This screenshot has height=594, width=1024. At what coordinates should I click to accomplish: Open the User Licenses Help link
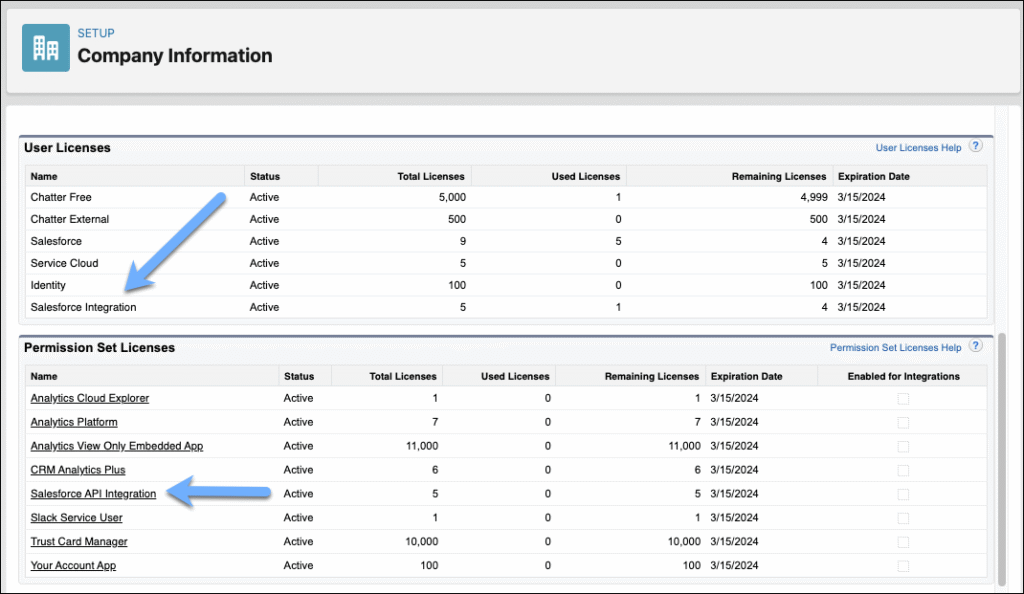(918, 148)
